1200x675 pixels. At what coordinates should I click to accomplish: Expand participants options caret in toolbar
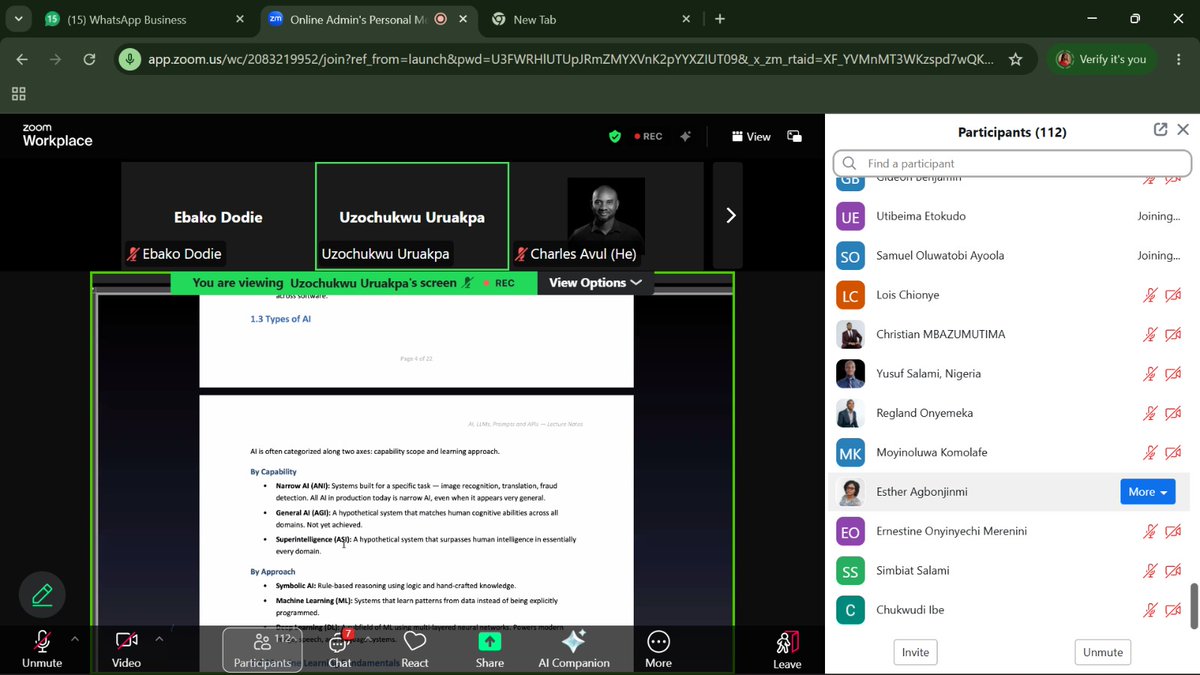coord(296,638)
